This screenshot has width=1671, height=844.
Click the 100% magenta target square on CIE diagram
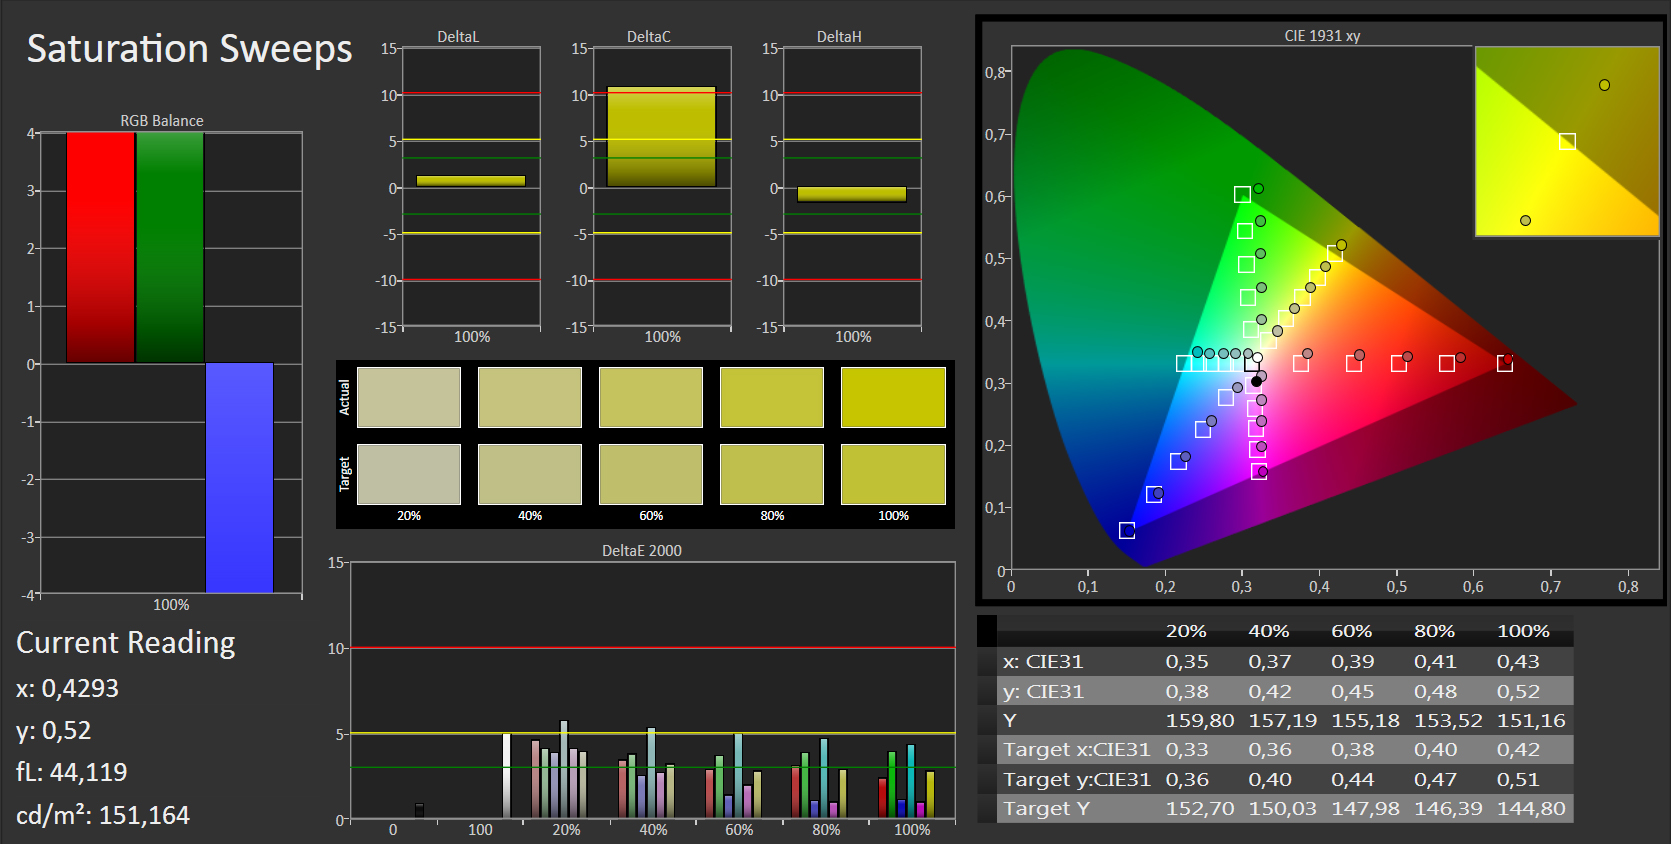pyautogui.click(x=1259, y=471)
